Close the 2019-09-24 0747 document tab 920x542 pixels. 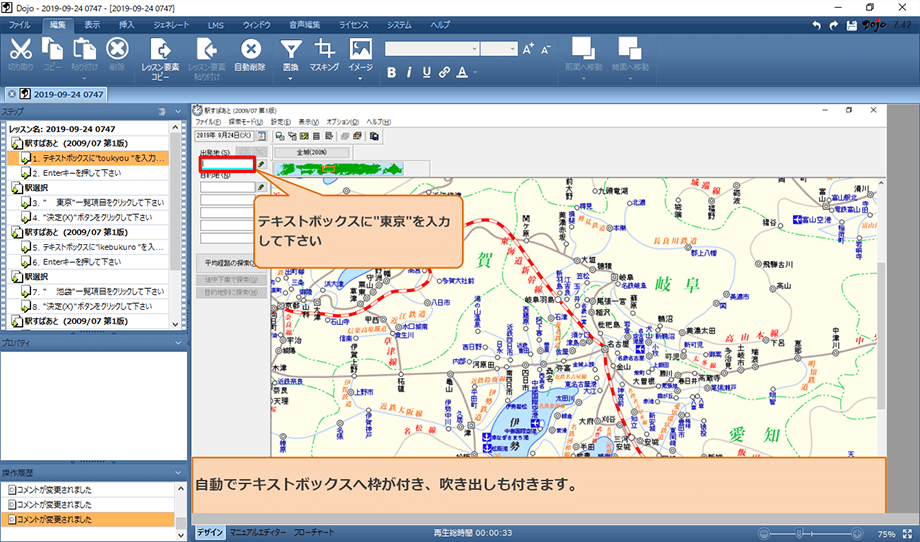[12, 93]
